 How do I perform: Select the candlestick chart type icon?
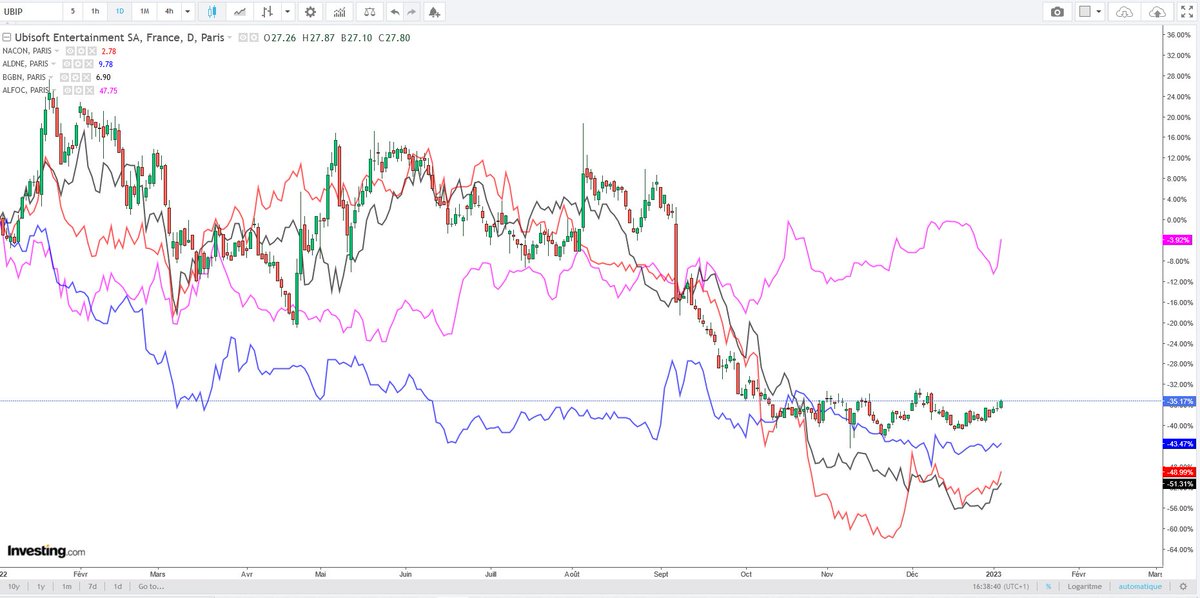(211, 12)
